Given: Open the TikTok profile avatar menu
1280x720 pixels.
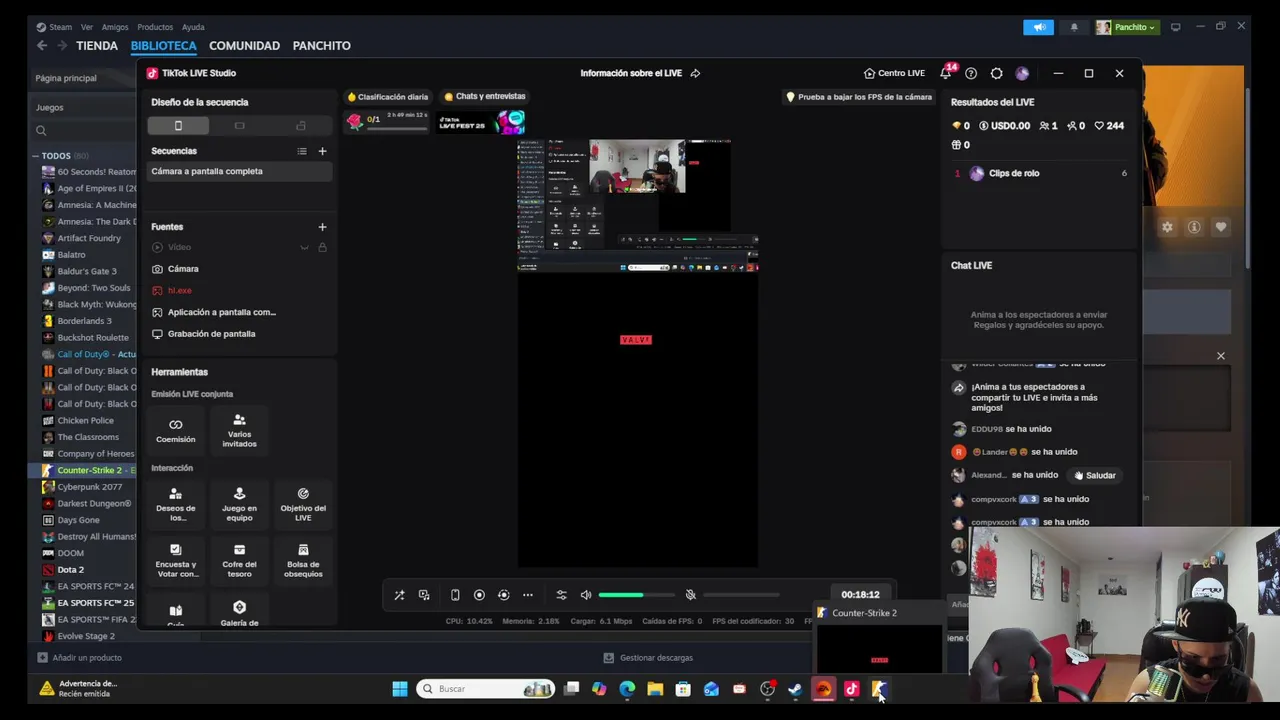Looking at the screenshot, I should coord(1022,73).
